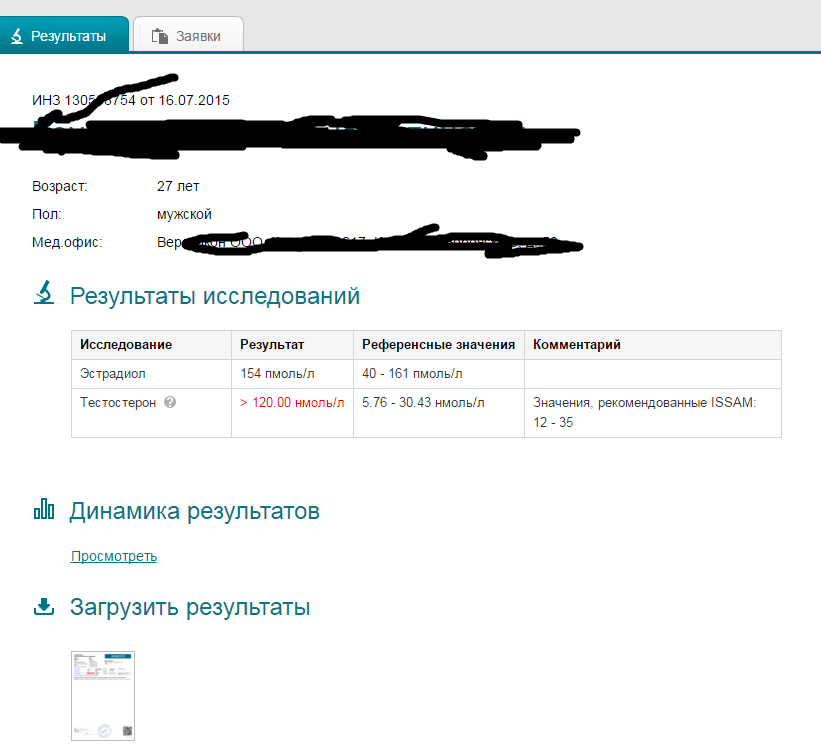Click the clipboard icon in the Заявки tab
Screen dimensions: 821x747
point(159,36)
